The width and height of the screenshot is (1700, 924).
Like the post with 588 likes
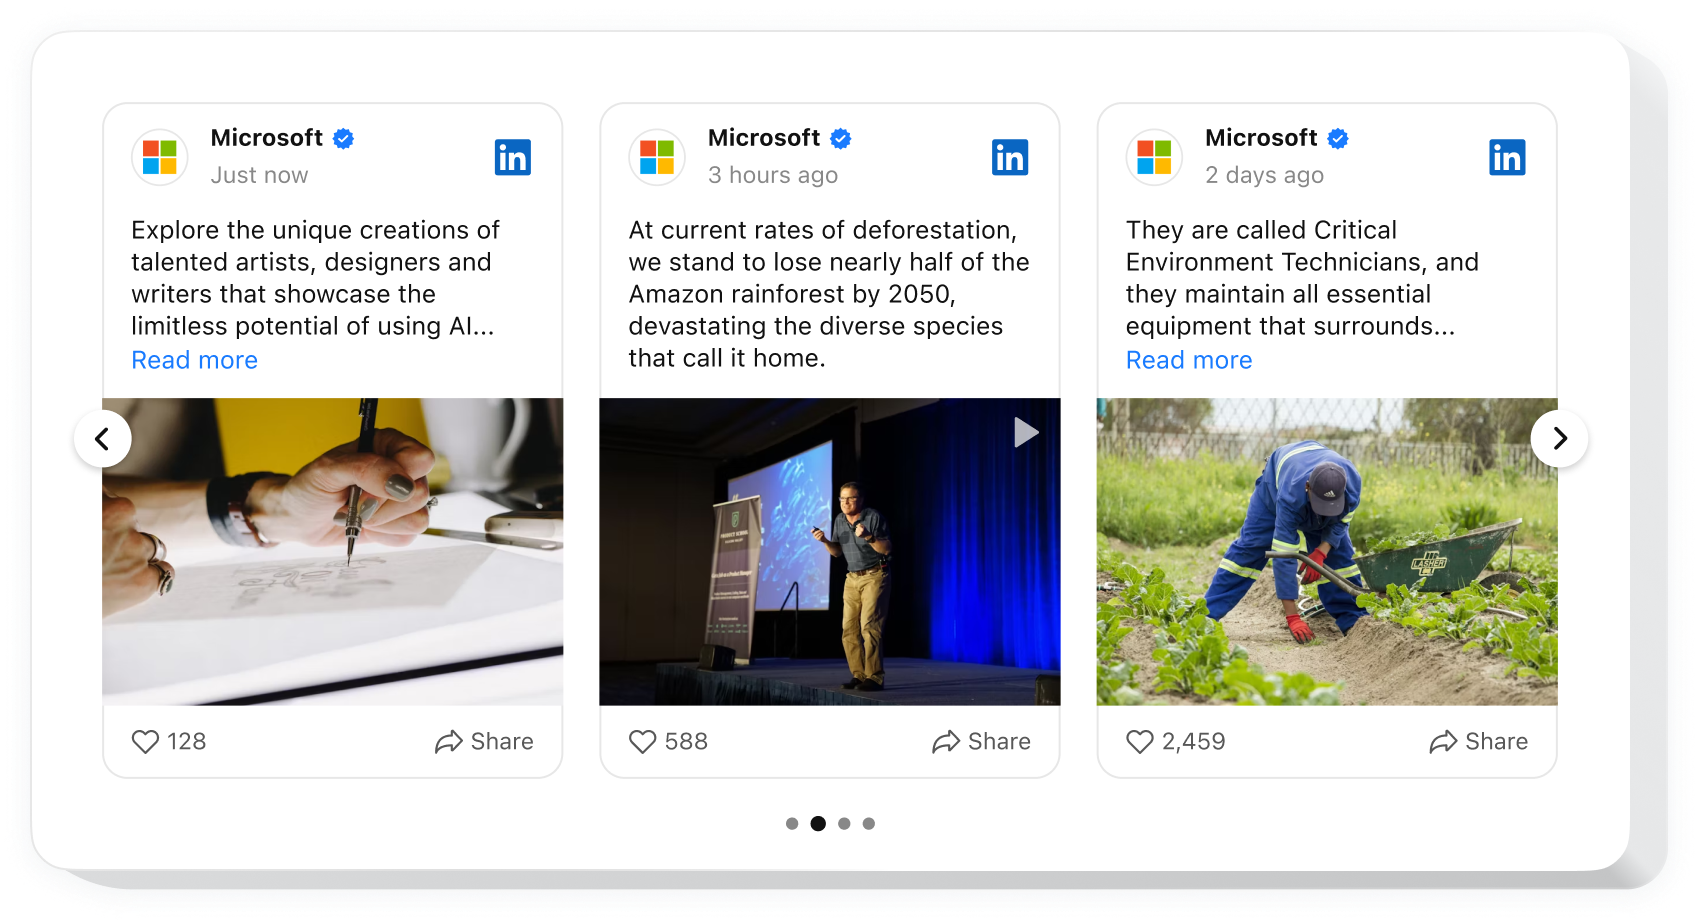642,741
